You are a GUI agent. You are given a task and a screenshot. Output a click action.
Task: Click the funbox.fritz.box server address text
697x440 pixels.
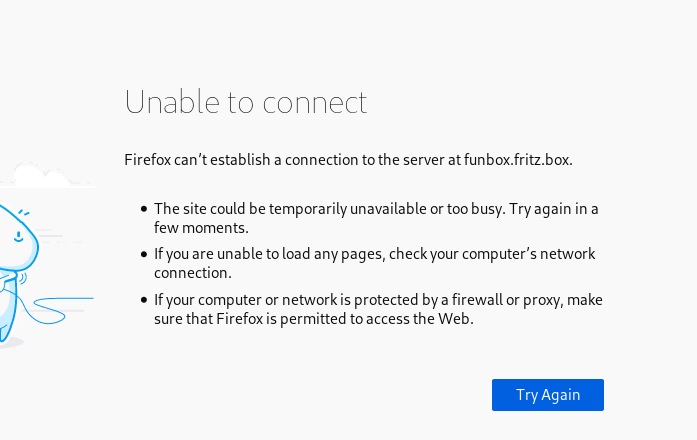coord(517,159)
